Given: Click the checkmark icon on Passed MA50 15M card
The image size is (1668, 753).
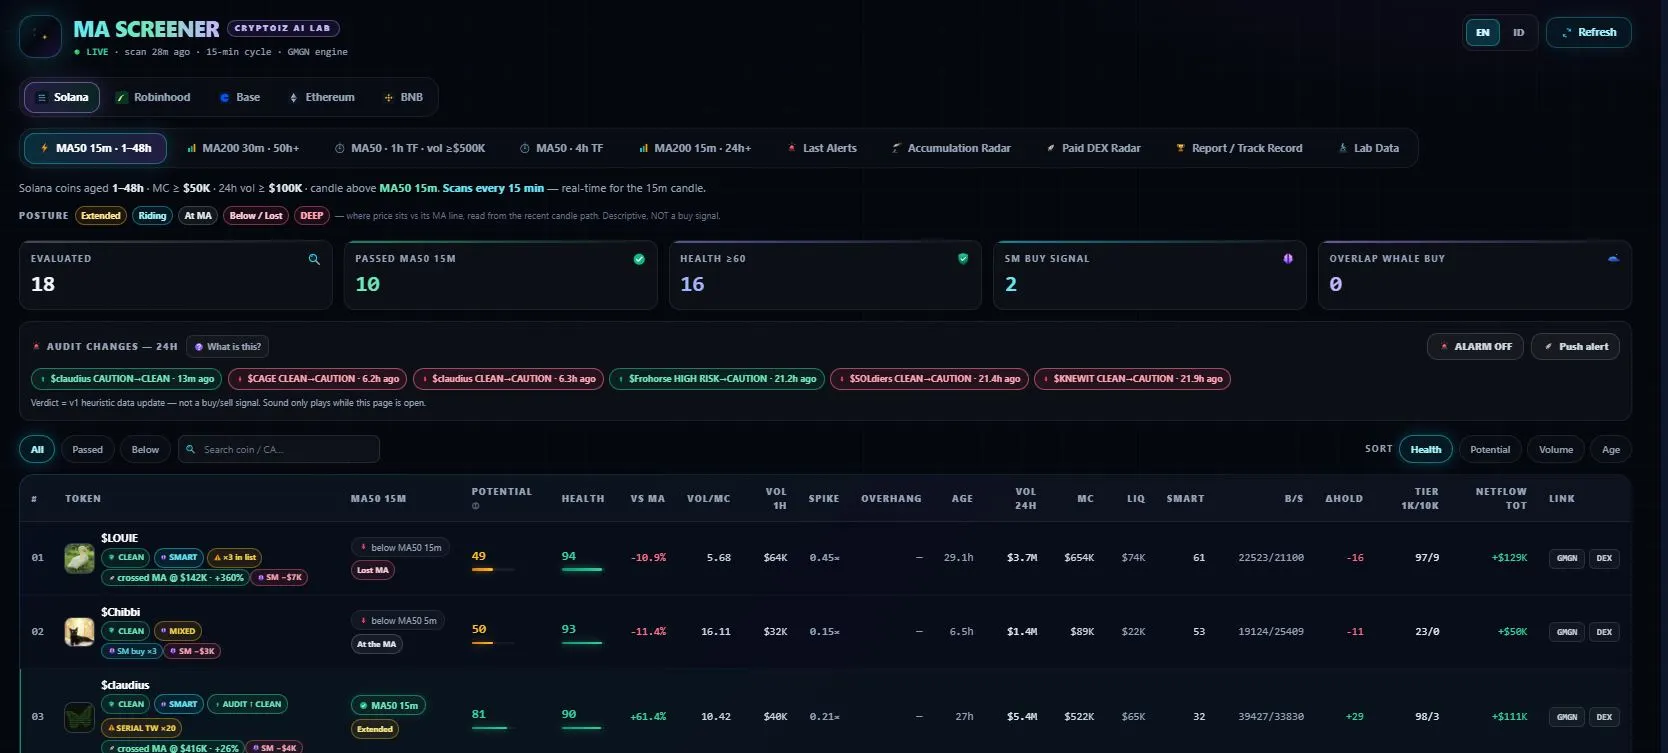Looking at the screenshot, I should (639, 259).
